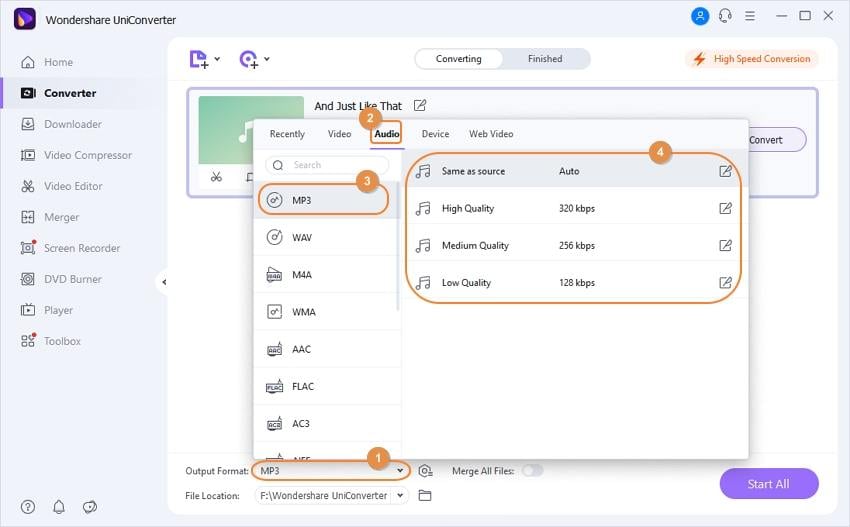This screenshot has height=527, width=850.
Task: Toggle Merge All Files switch
Action: (x=532, y=471)
